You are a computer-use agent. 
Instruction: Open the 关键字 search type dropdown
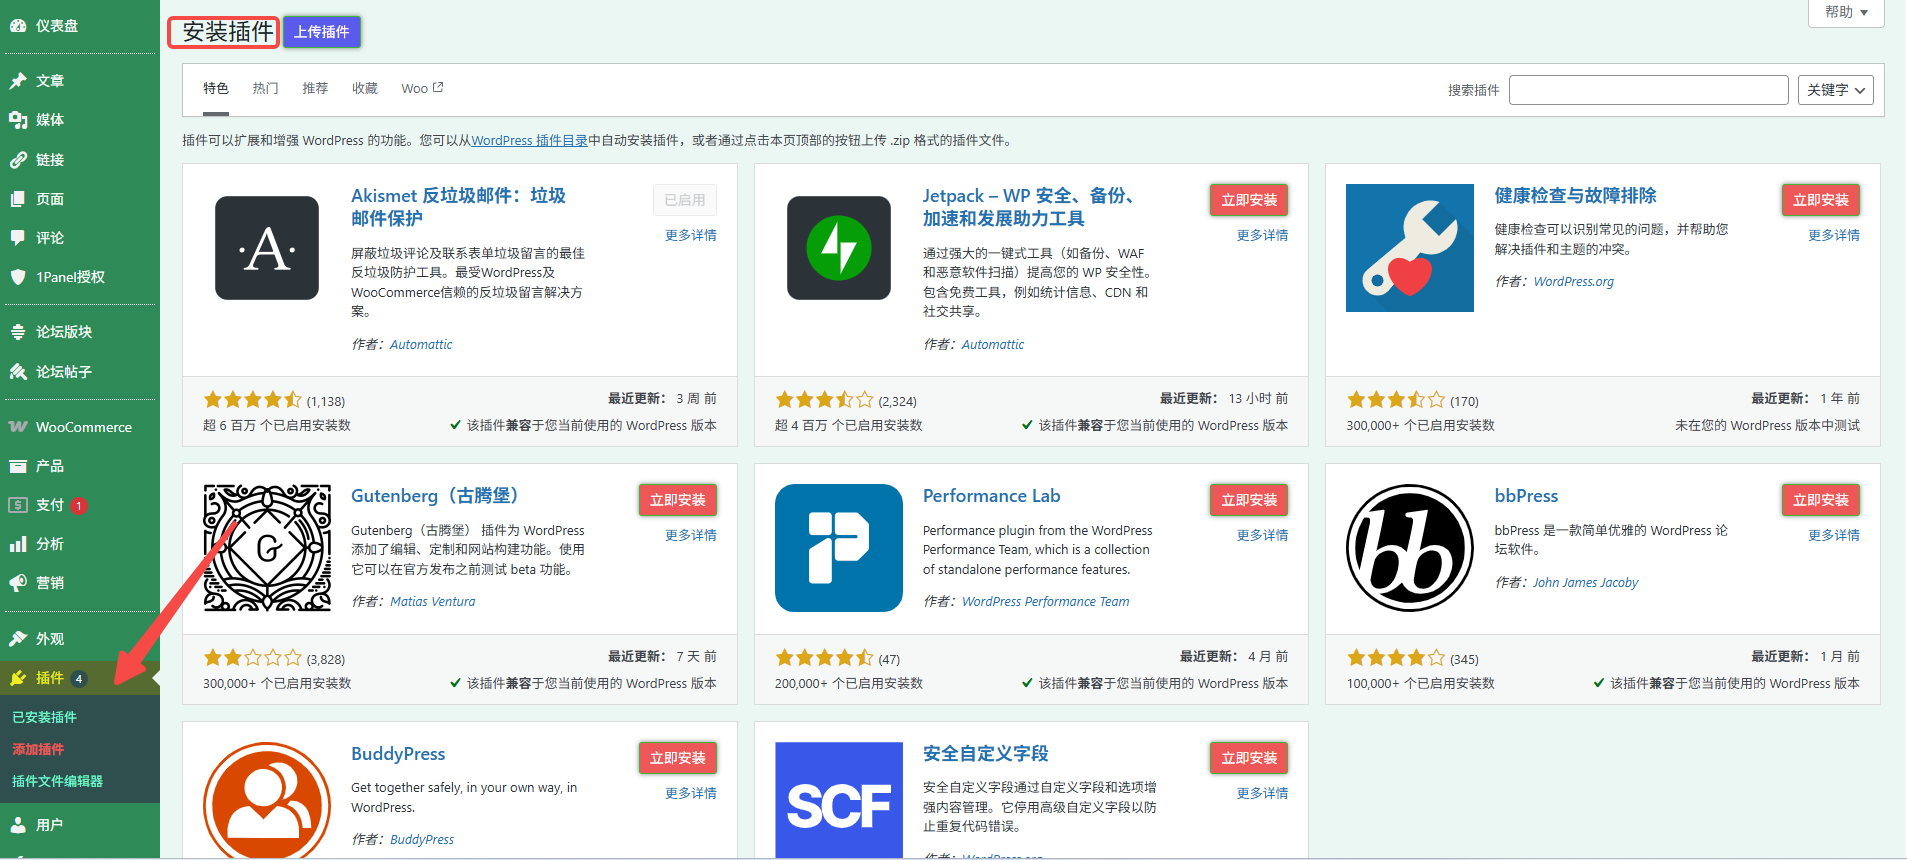point(1835,90)
